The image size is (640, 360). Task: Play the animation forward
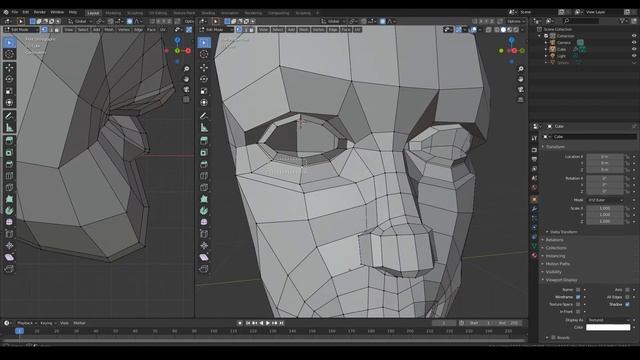(268, 323)
